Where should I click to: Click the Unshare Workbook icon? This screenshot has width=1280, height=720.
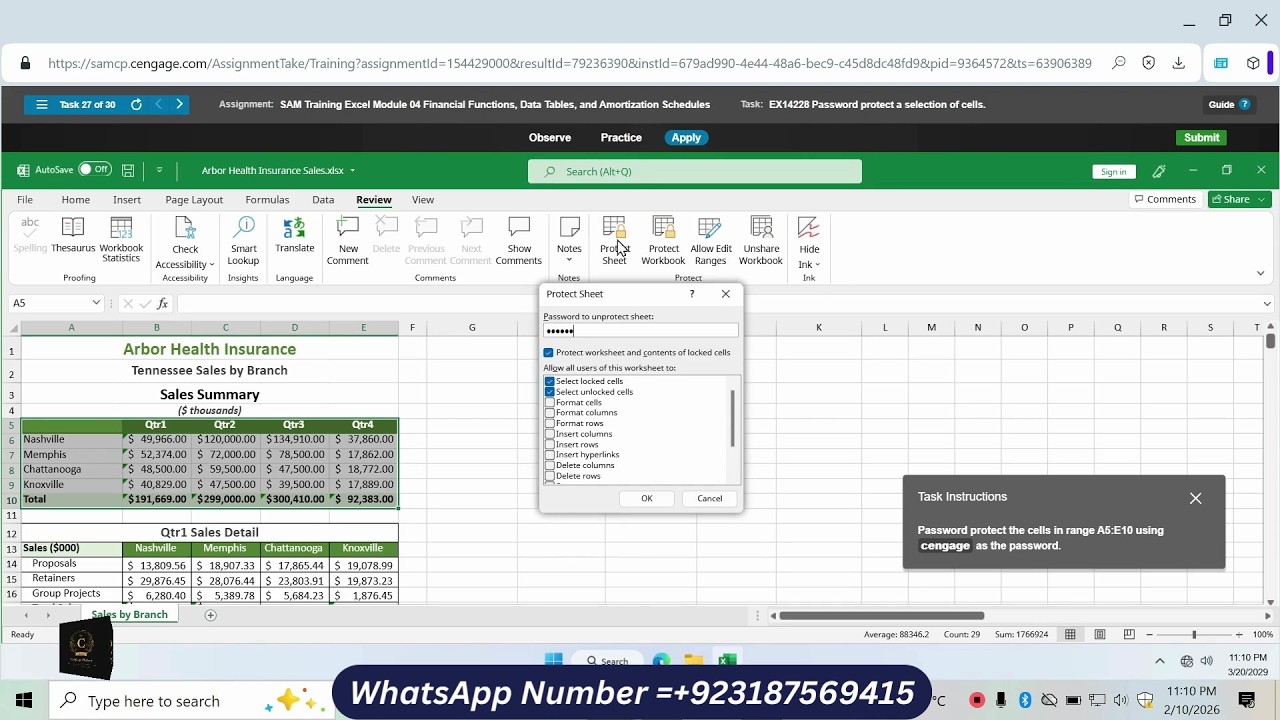[761, 241]
